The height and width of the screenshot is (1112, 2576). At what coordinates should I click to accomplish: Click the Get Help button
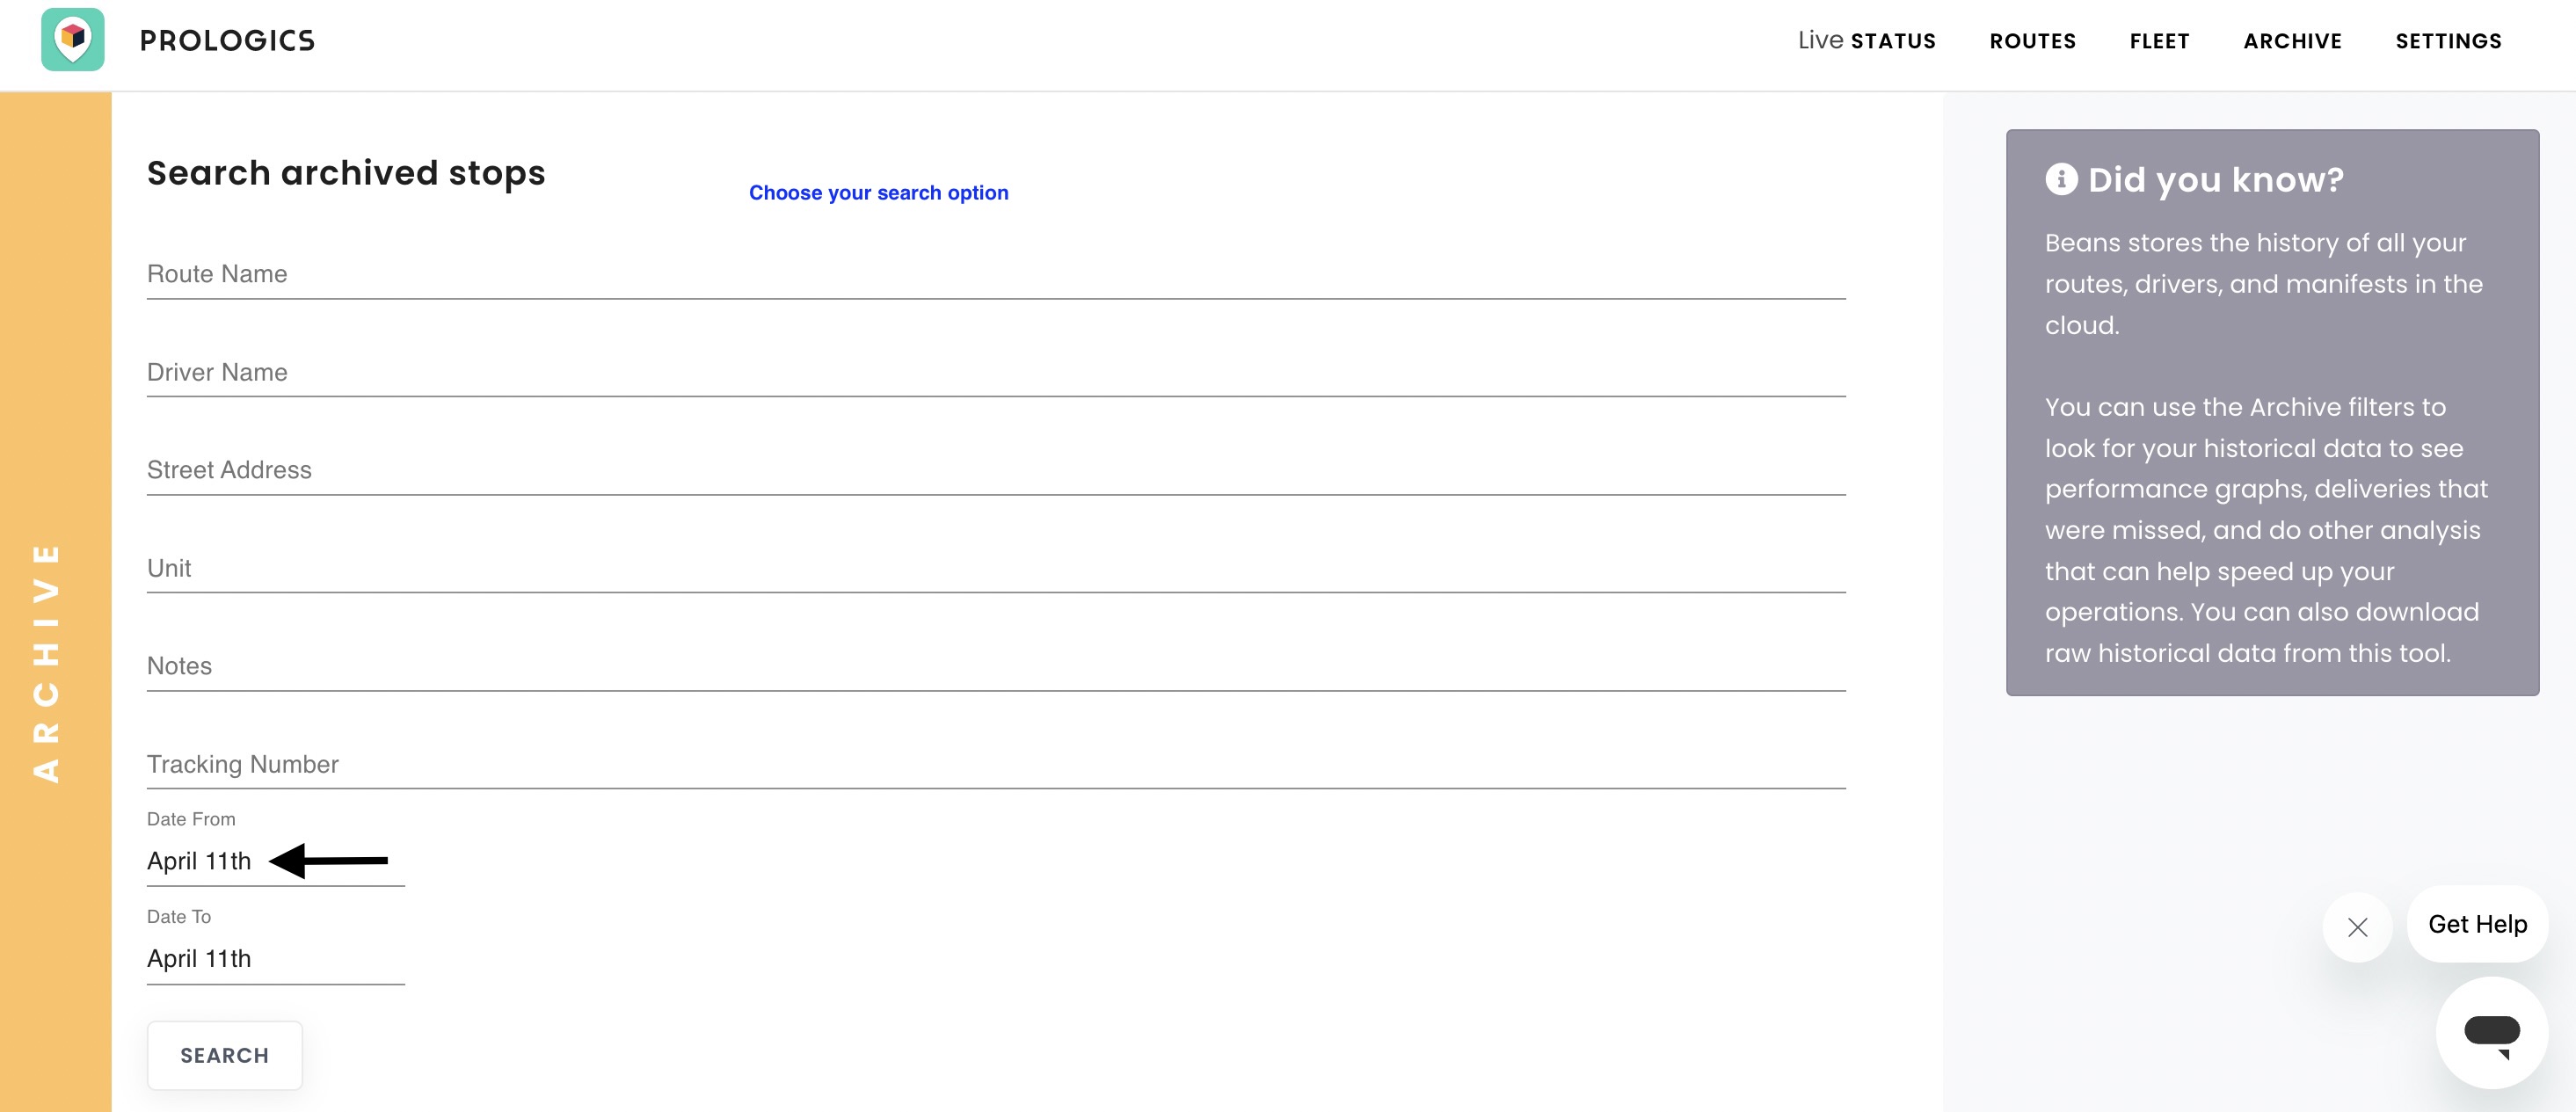2477,924
